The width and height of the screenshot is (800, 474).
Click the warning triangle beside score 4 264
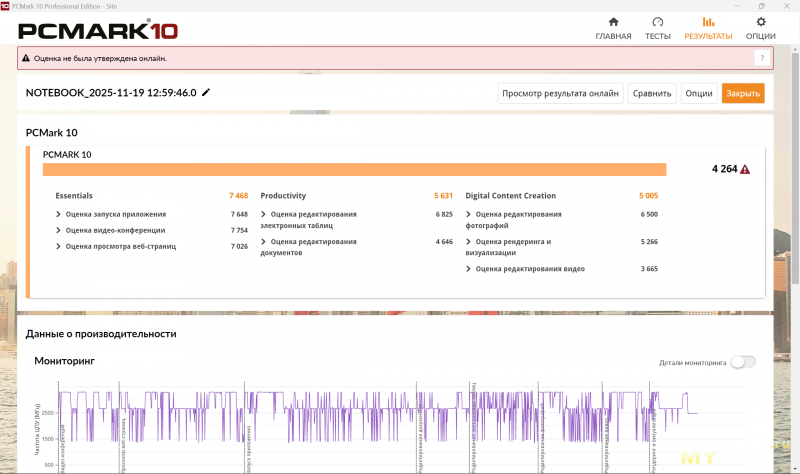point(745,170)
